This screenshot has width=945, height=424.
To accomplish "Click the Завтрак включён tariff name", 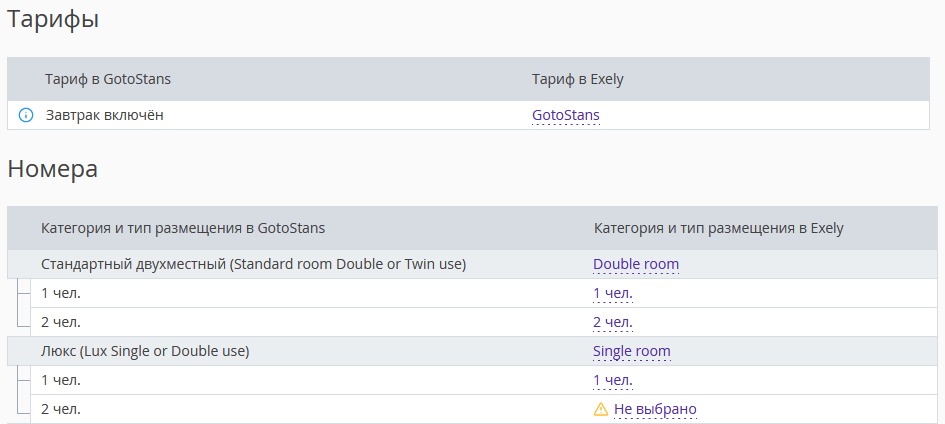I will [105, 115].
